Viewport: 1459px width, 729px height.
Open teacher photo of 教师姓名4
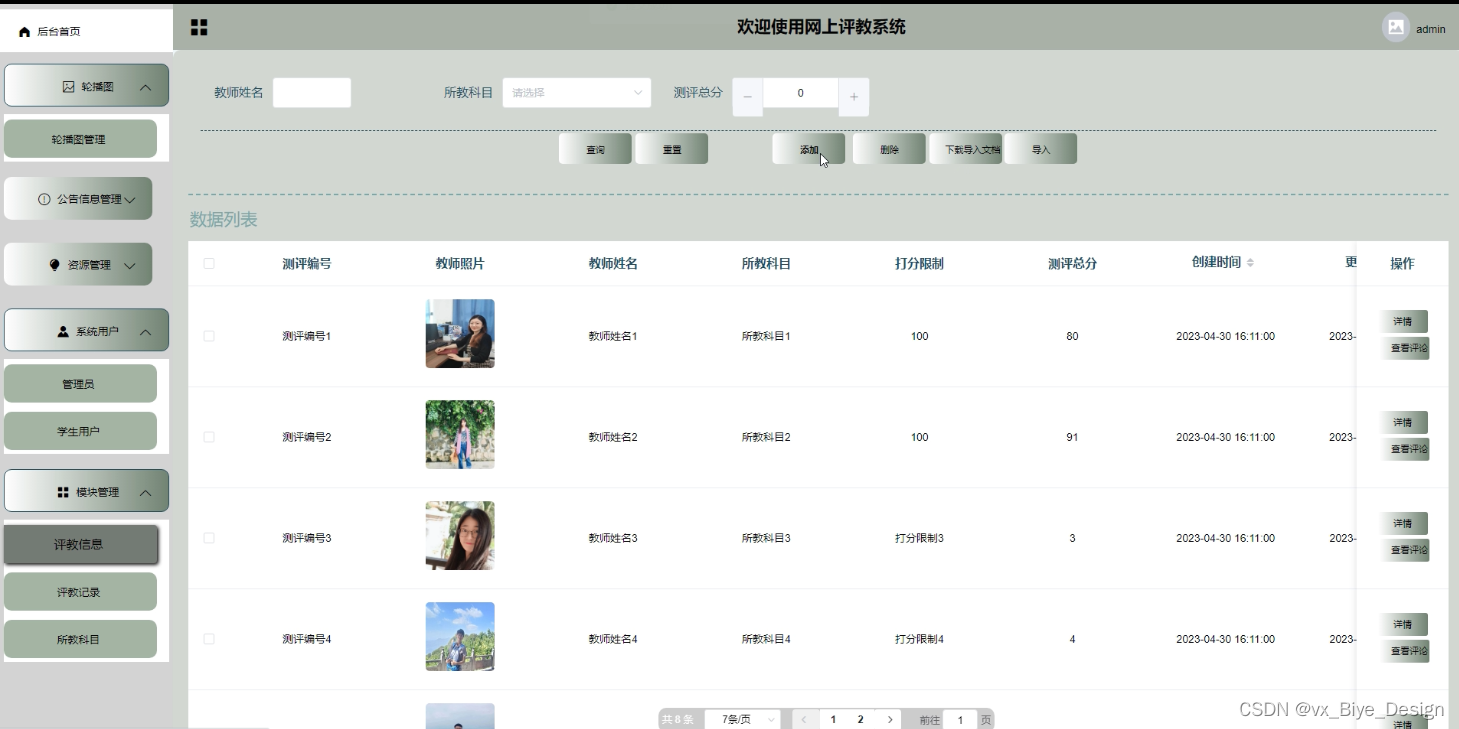coord(460,637)
